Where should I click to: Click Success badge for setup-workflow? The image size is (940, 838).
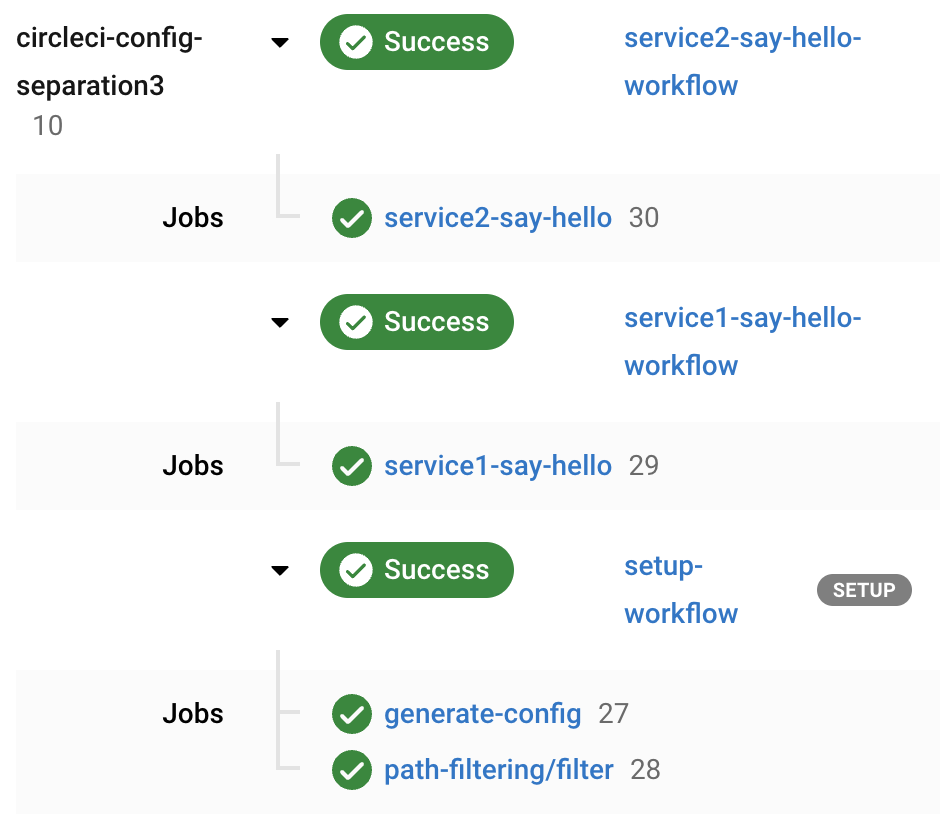[x=417, y=570]
